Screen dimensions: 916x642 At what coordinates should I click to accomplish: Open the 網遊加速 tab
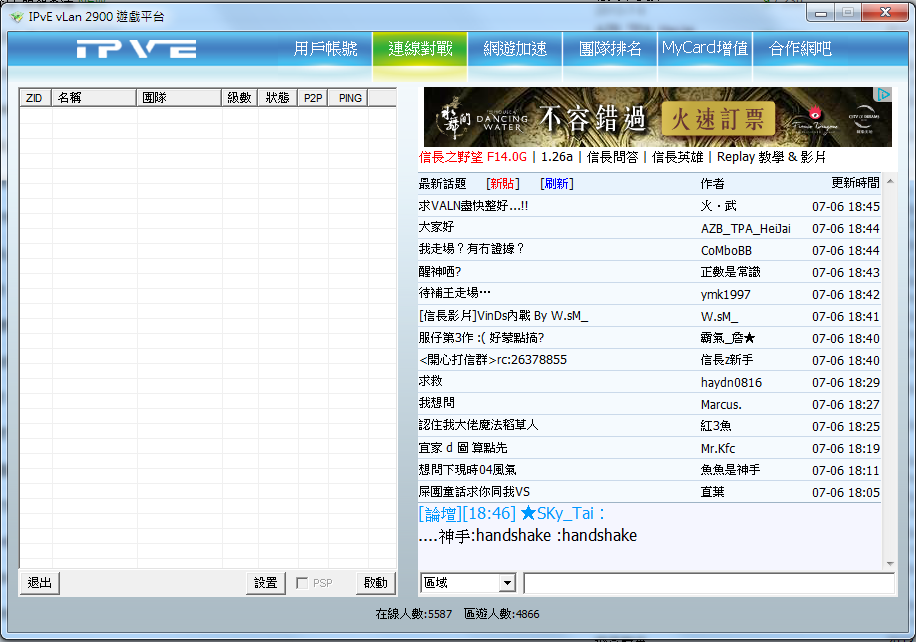[x=514, y=49]
